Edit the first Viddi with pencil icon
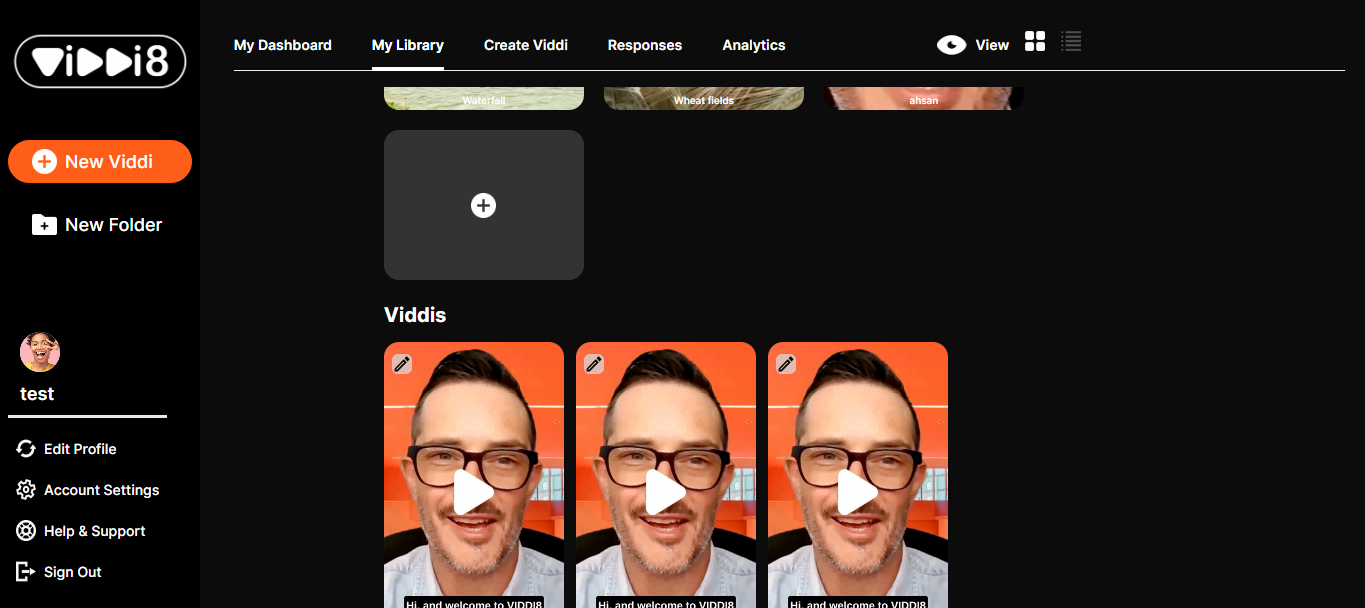This screenshot has width=1365, height=608. 402,364
